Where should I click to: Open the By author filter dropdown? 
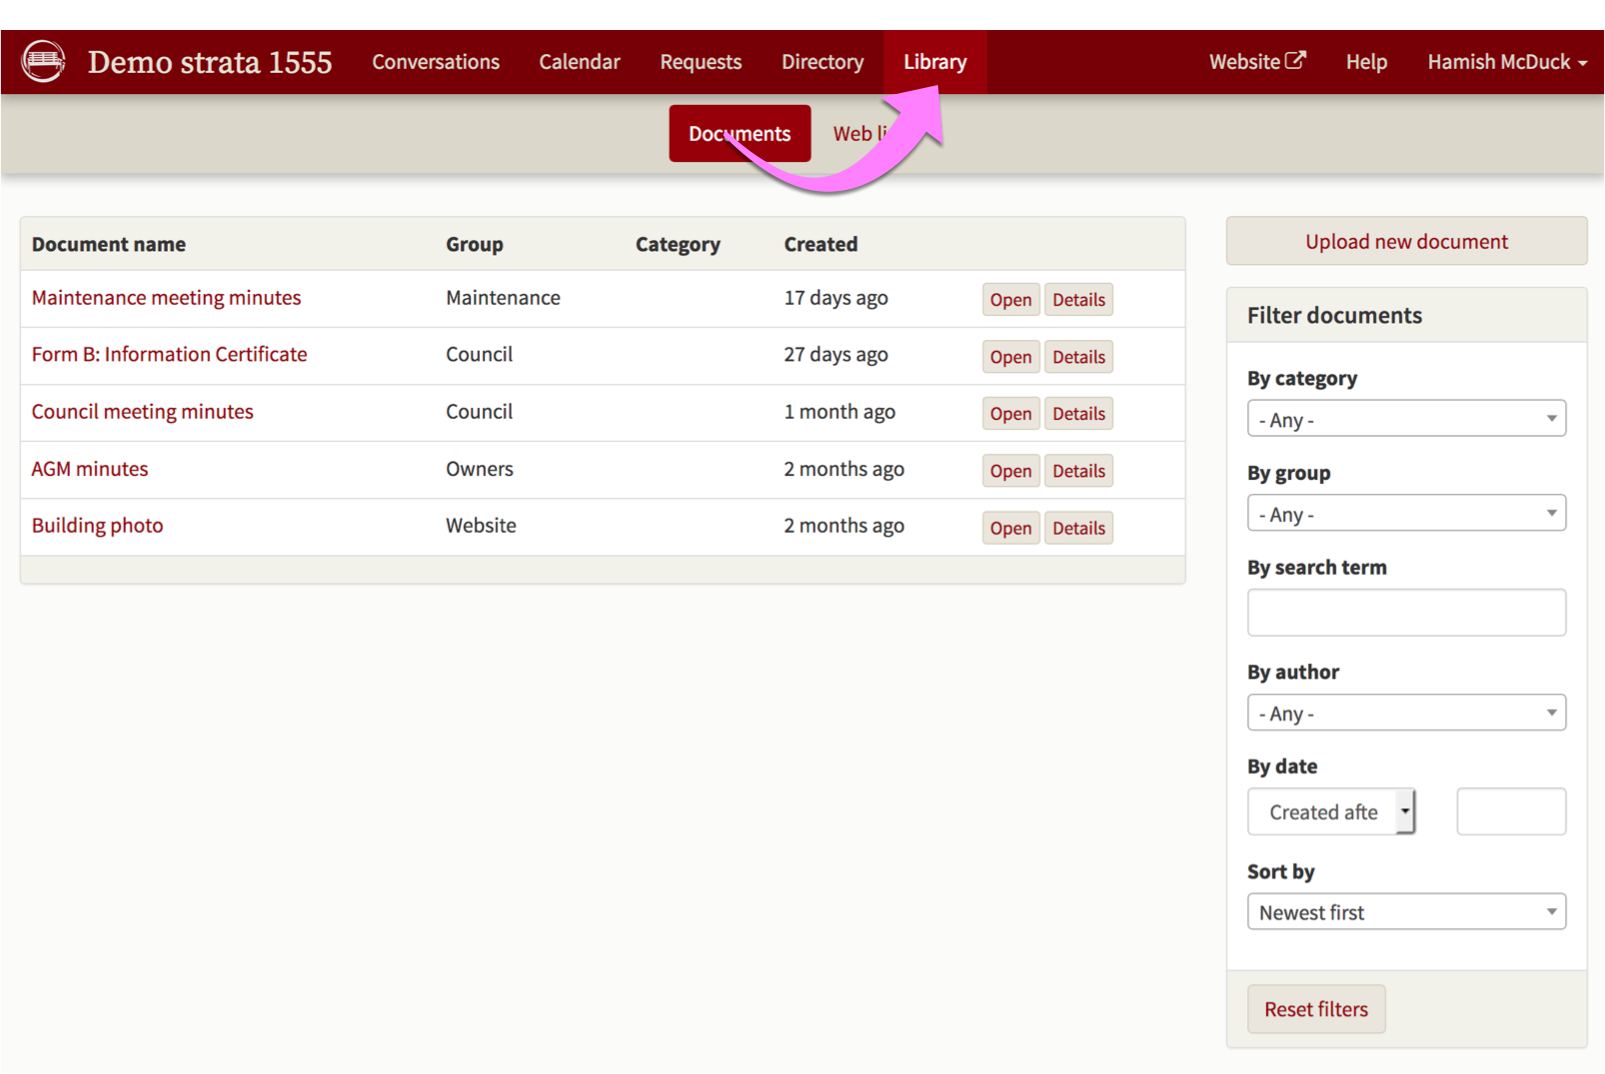pos(1406,712)
